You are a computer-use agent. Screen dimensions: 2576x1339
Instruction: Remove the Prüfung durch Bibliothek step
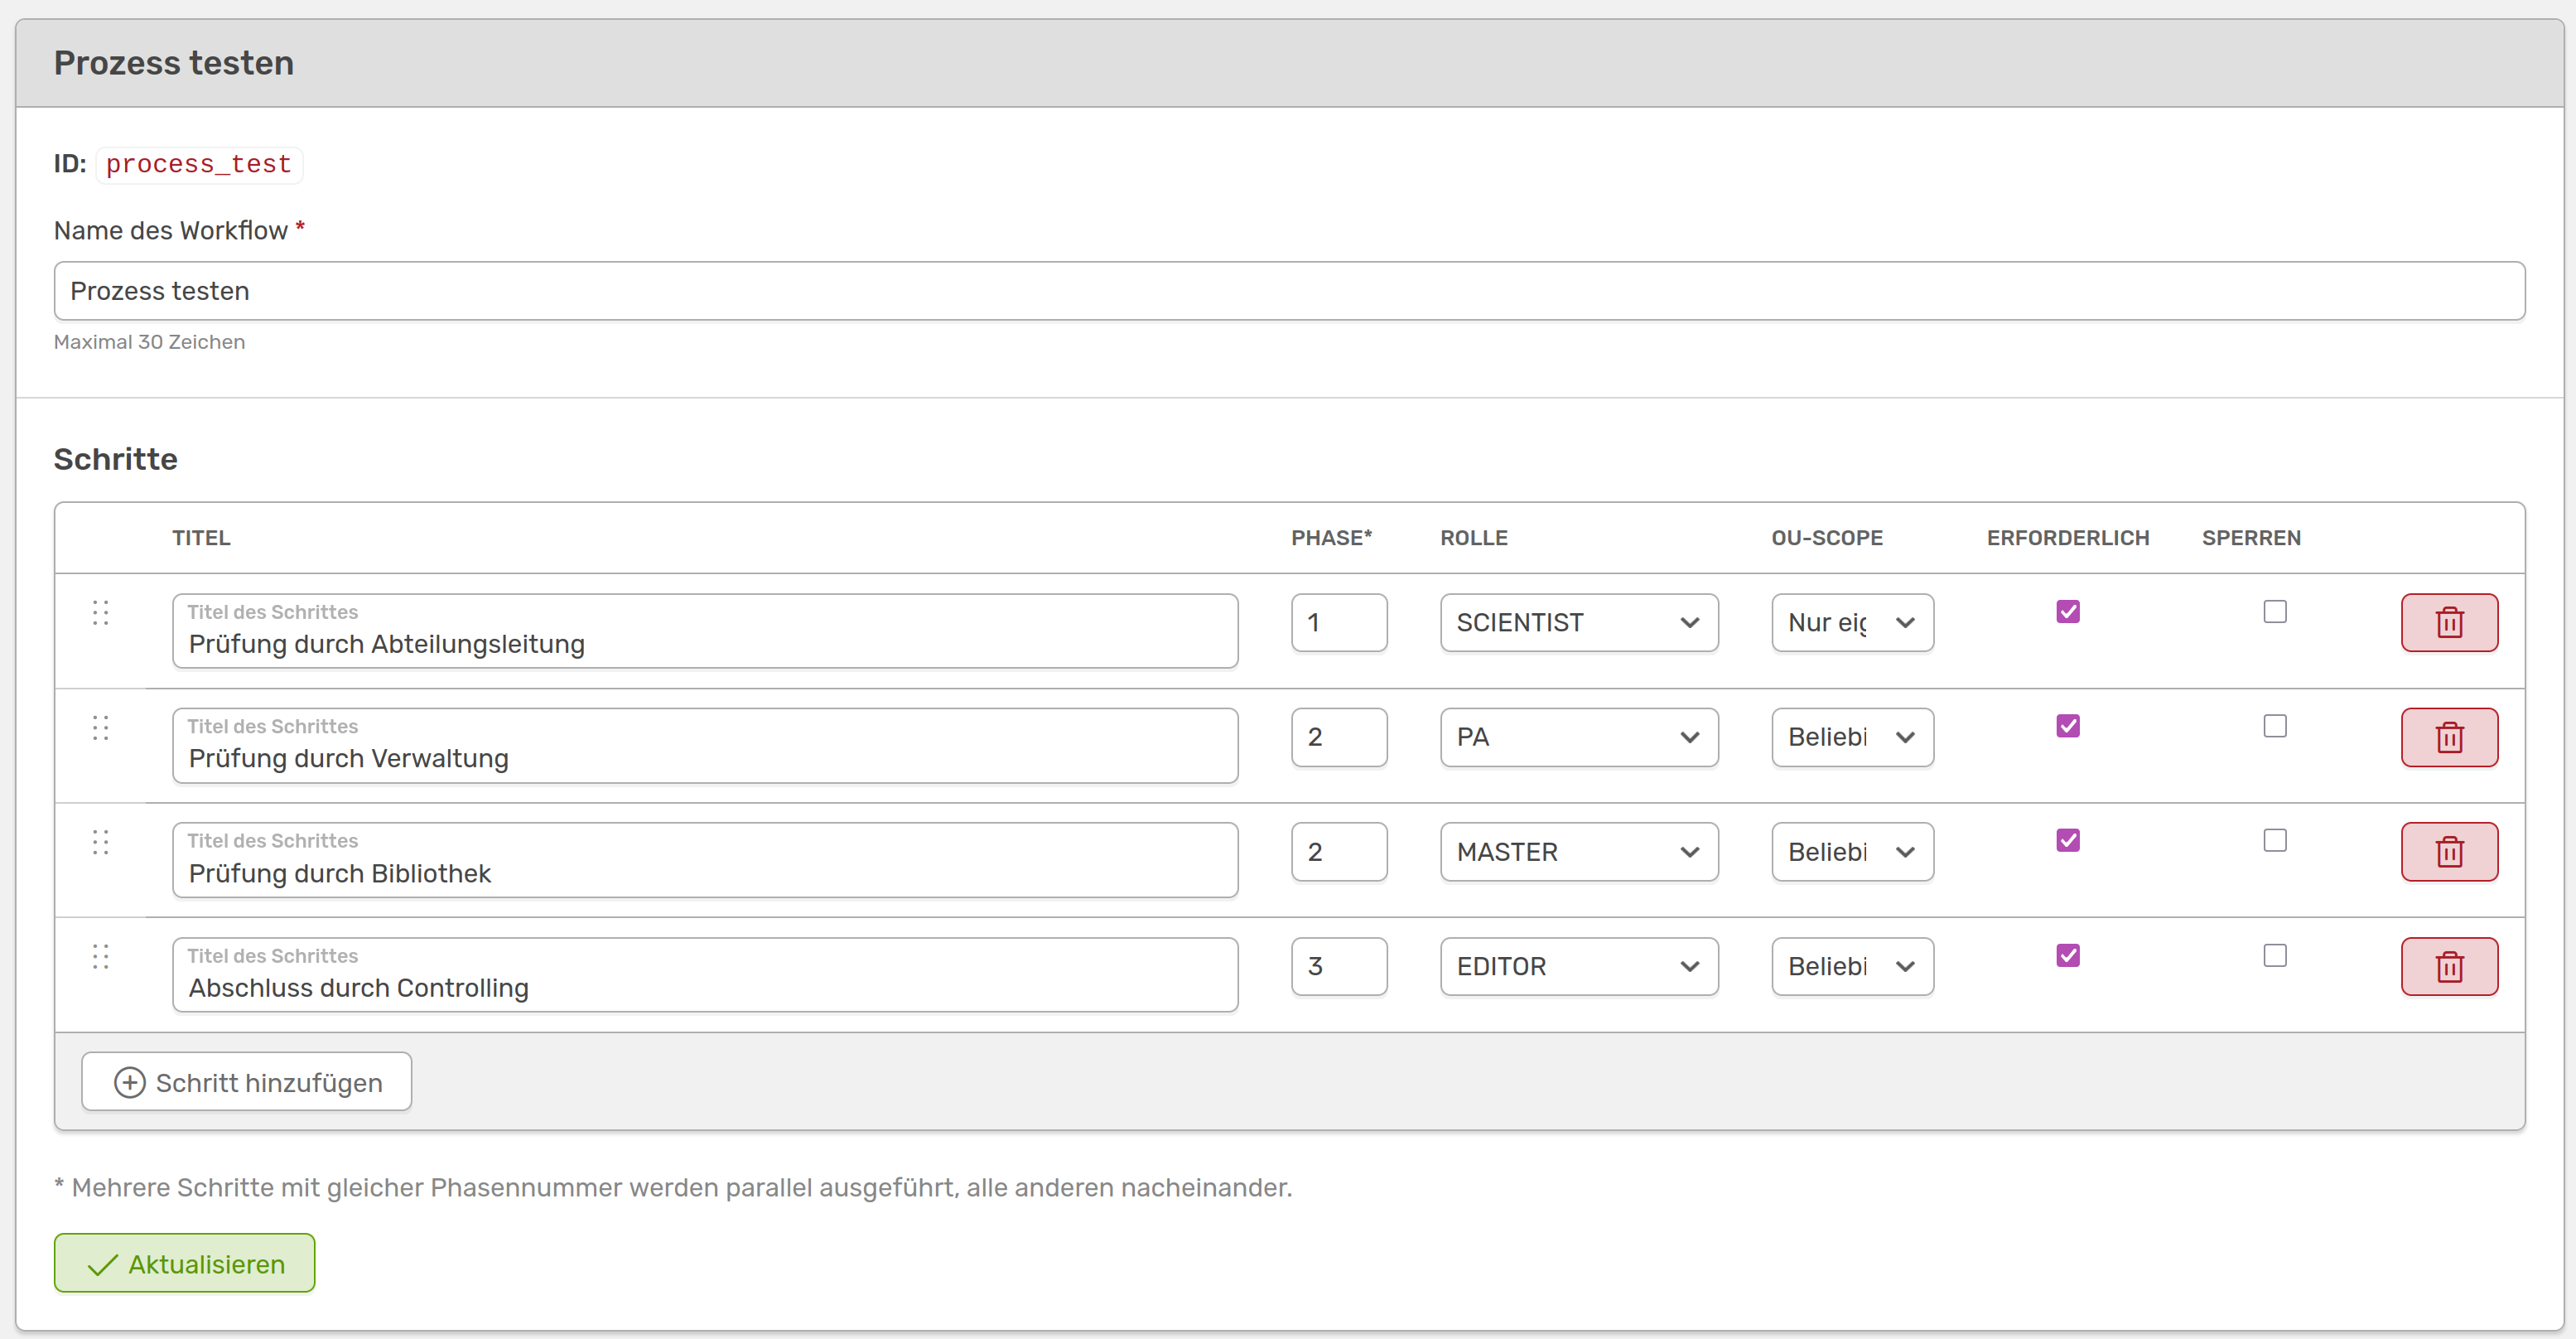2448,851
